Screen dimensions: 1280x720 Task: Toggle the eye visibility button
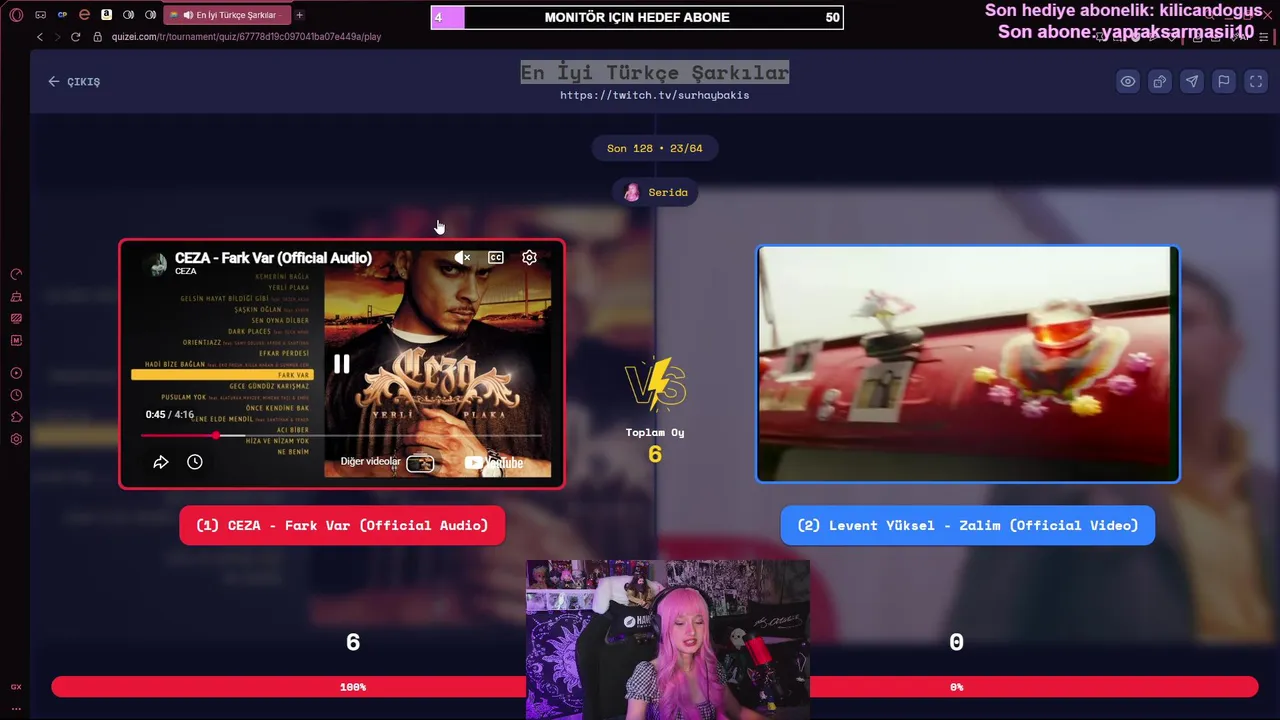[1127, 82]
